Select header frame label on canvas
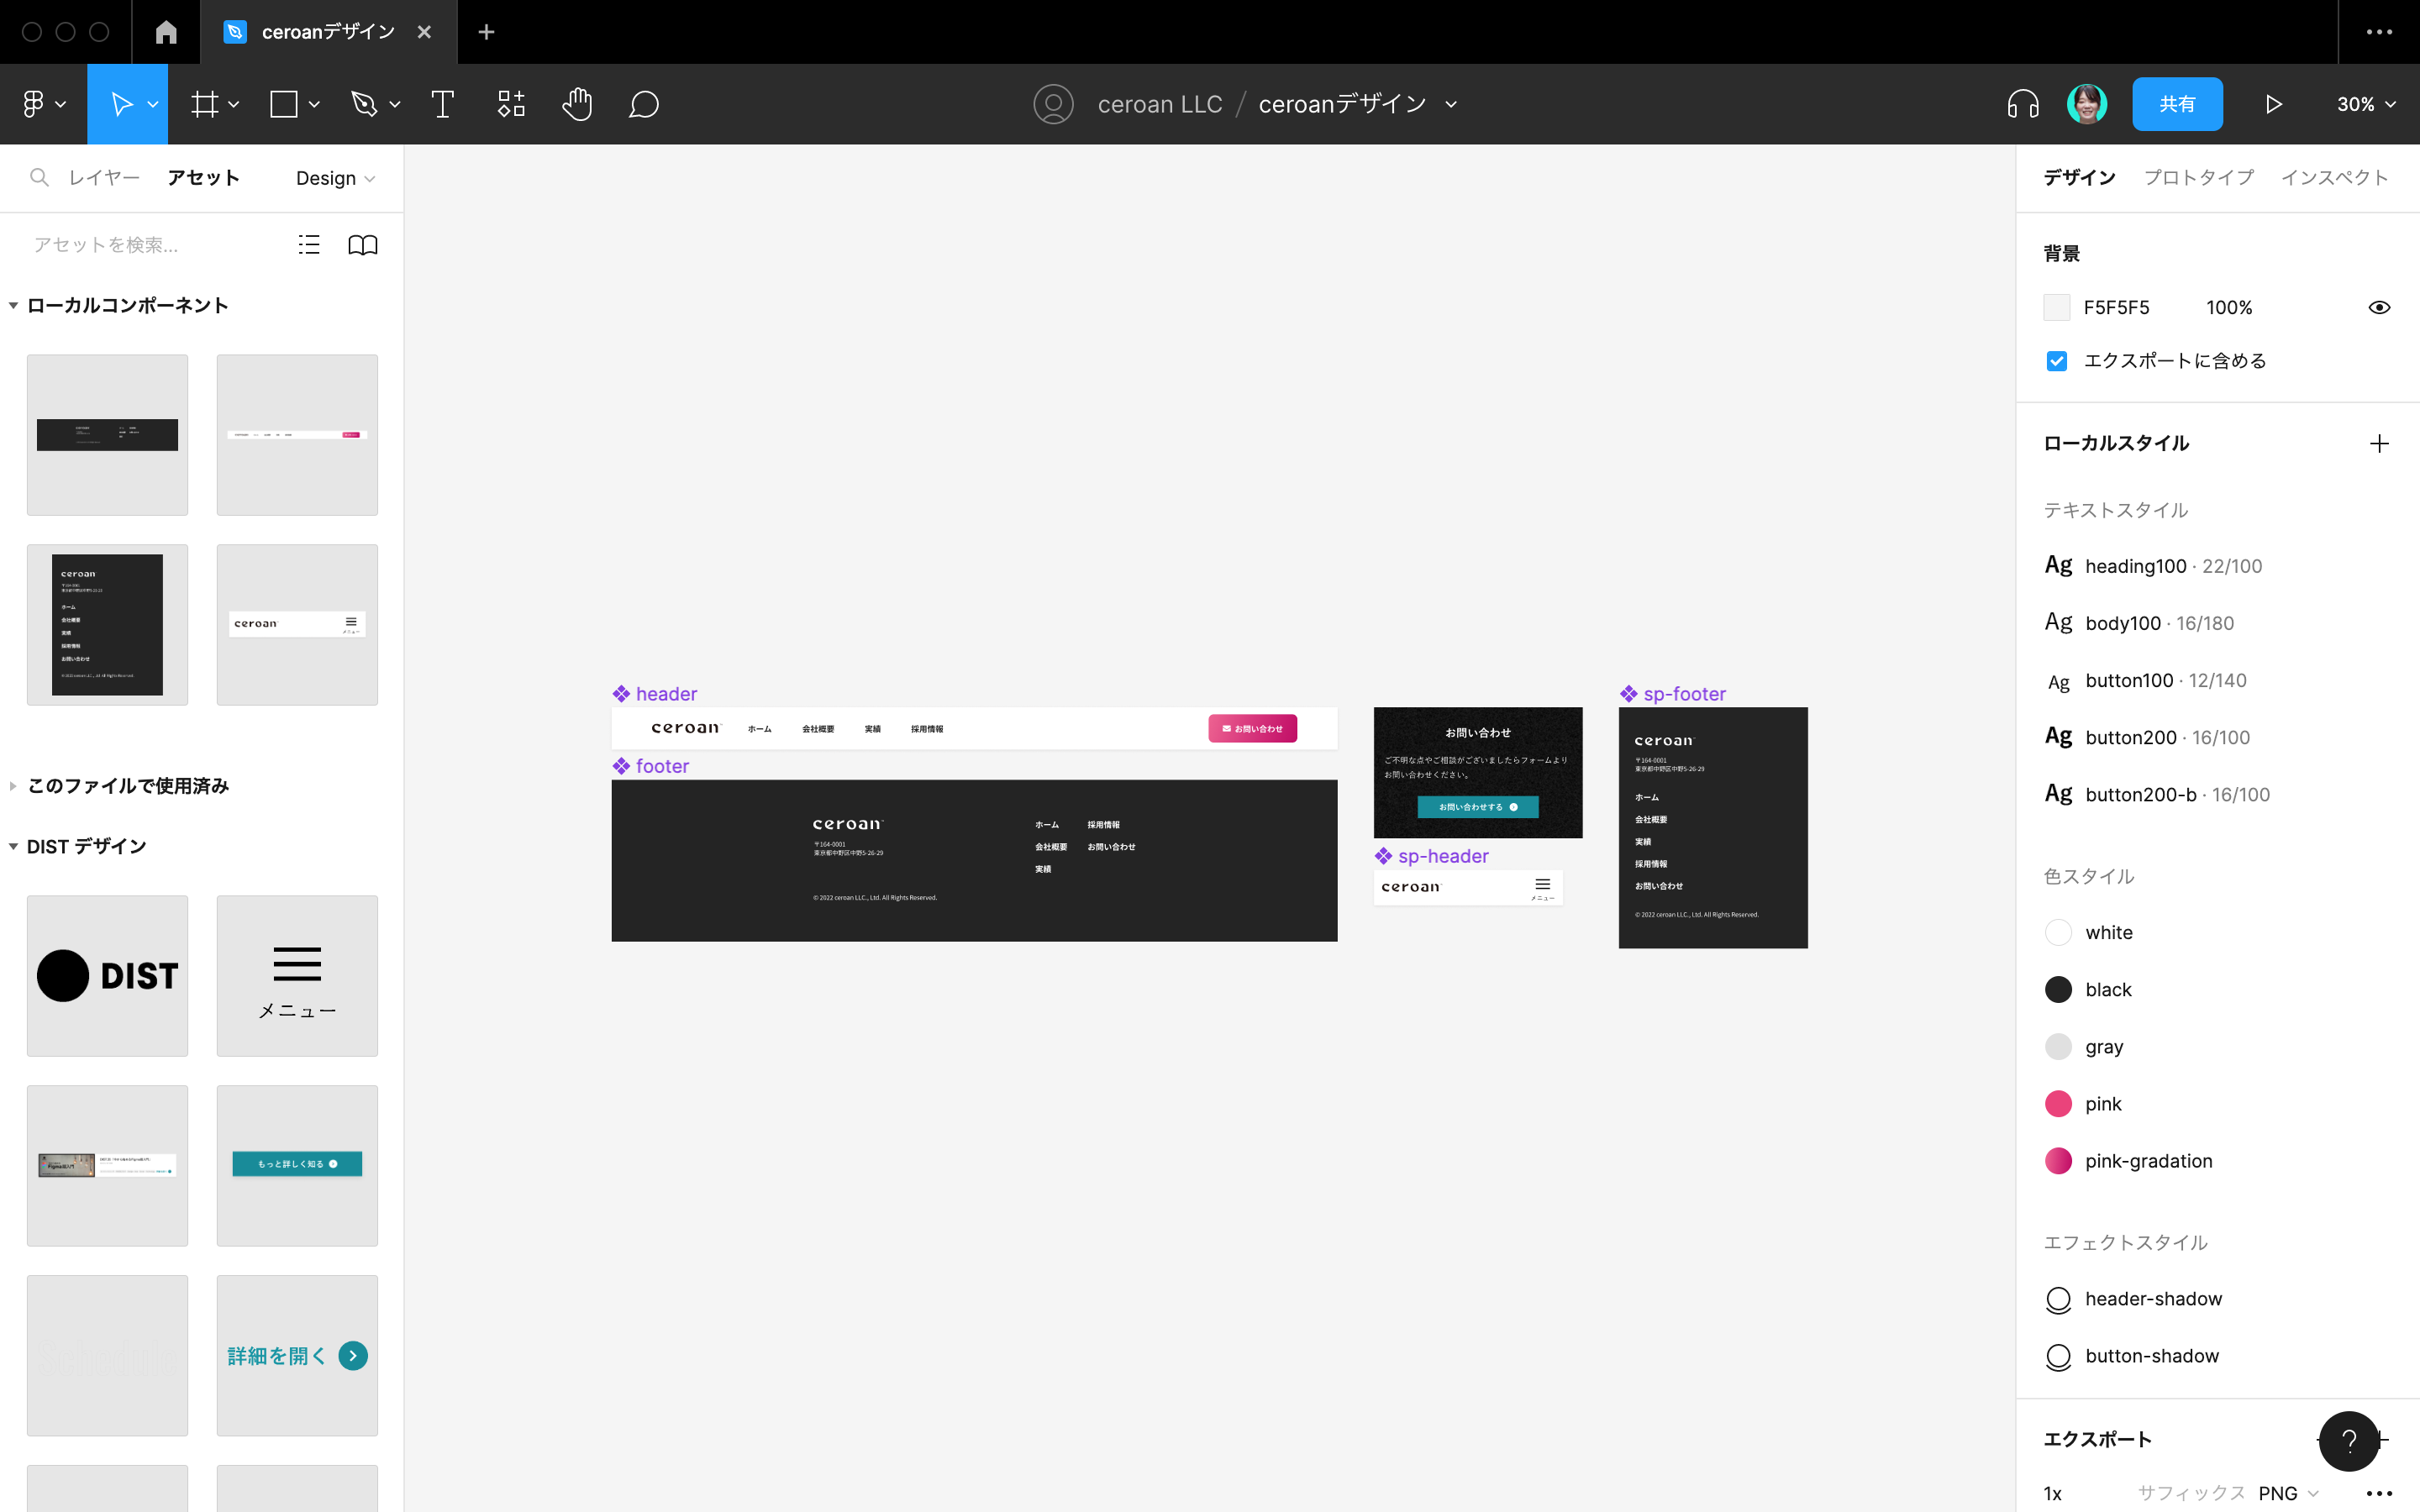The image size is (2420, 1512). click(x=666, y=694)
